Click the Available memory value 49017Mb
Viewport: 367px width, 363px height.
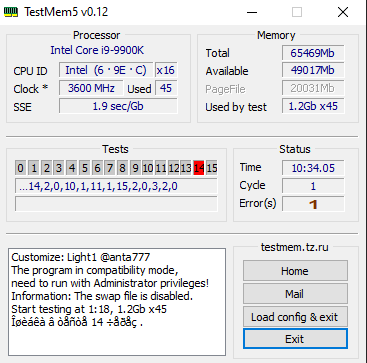[x=313, y=70]
